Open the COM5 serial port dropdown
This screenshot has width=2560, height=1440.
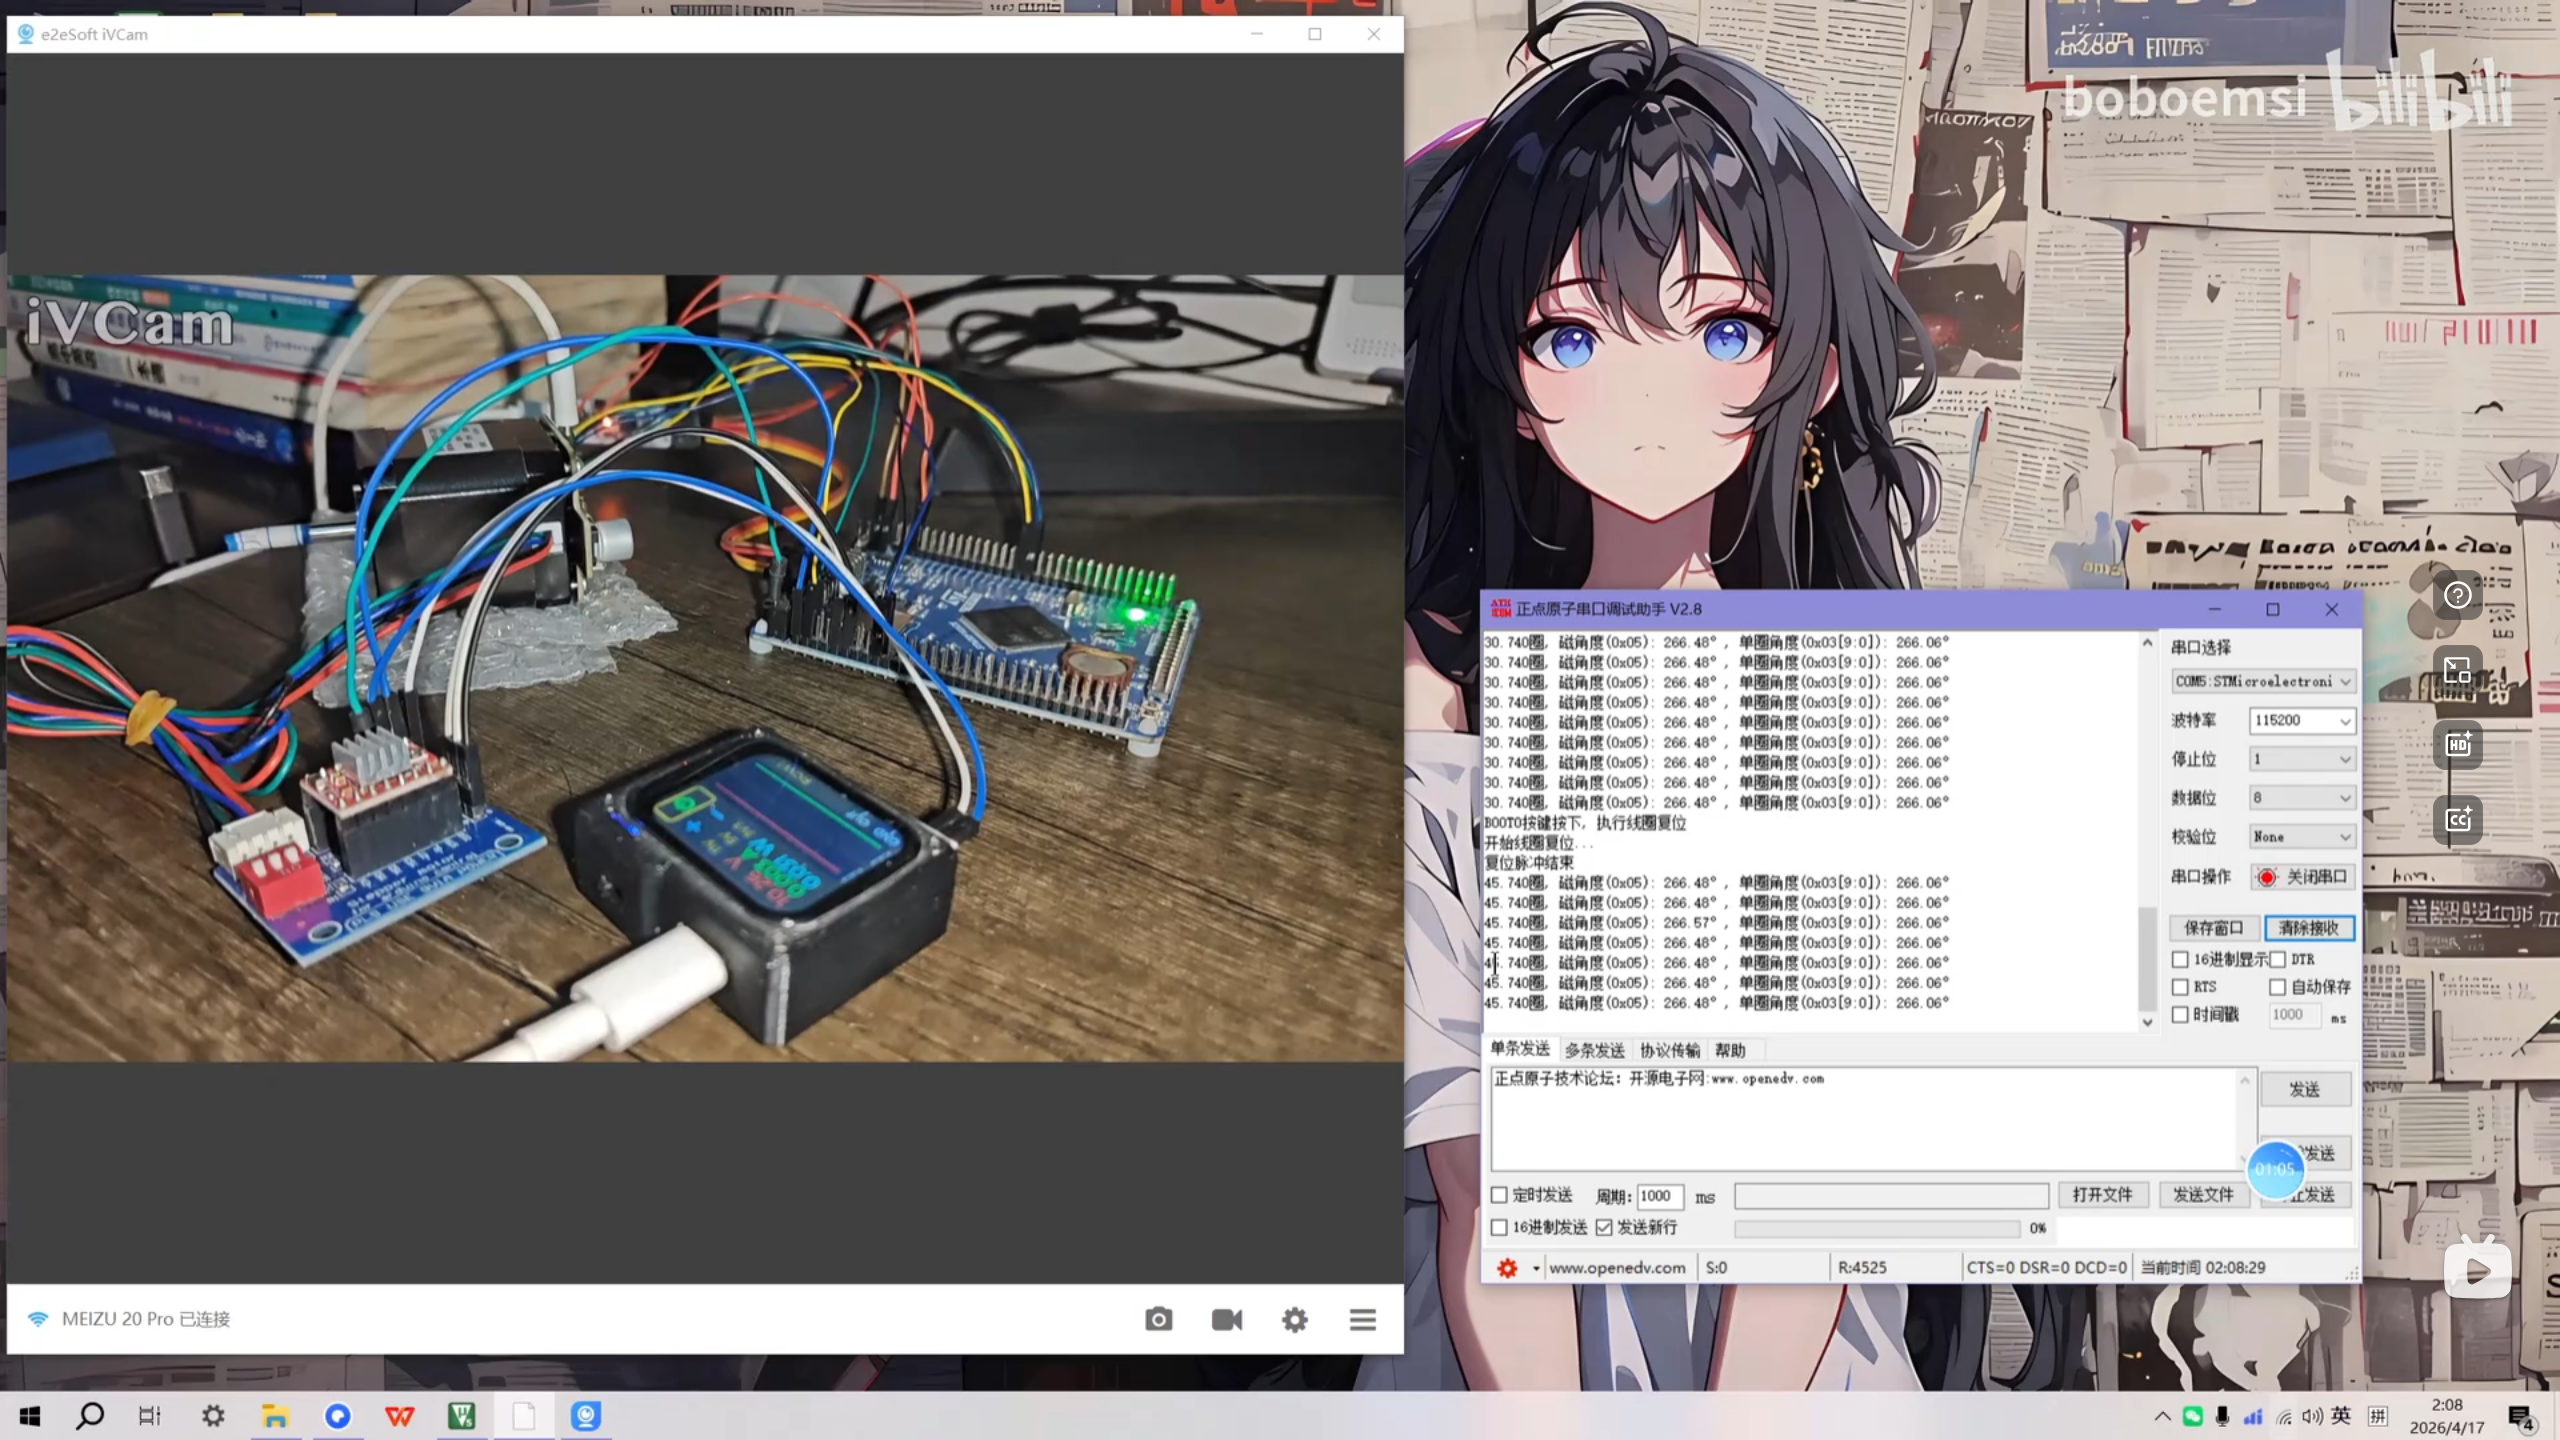[x=2263, y=681]
